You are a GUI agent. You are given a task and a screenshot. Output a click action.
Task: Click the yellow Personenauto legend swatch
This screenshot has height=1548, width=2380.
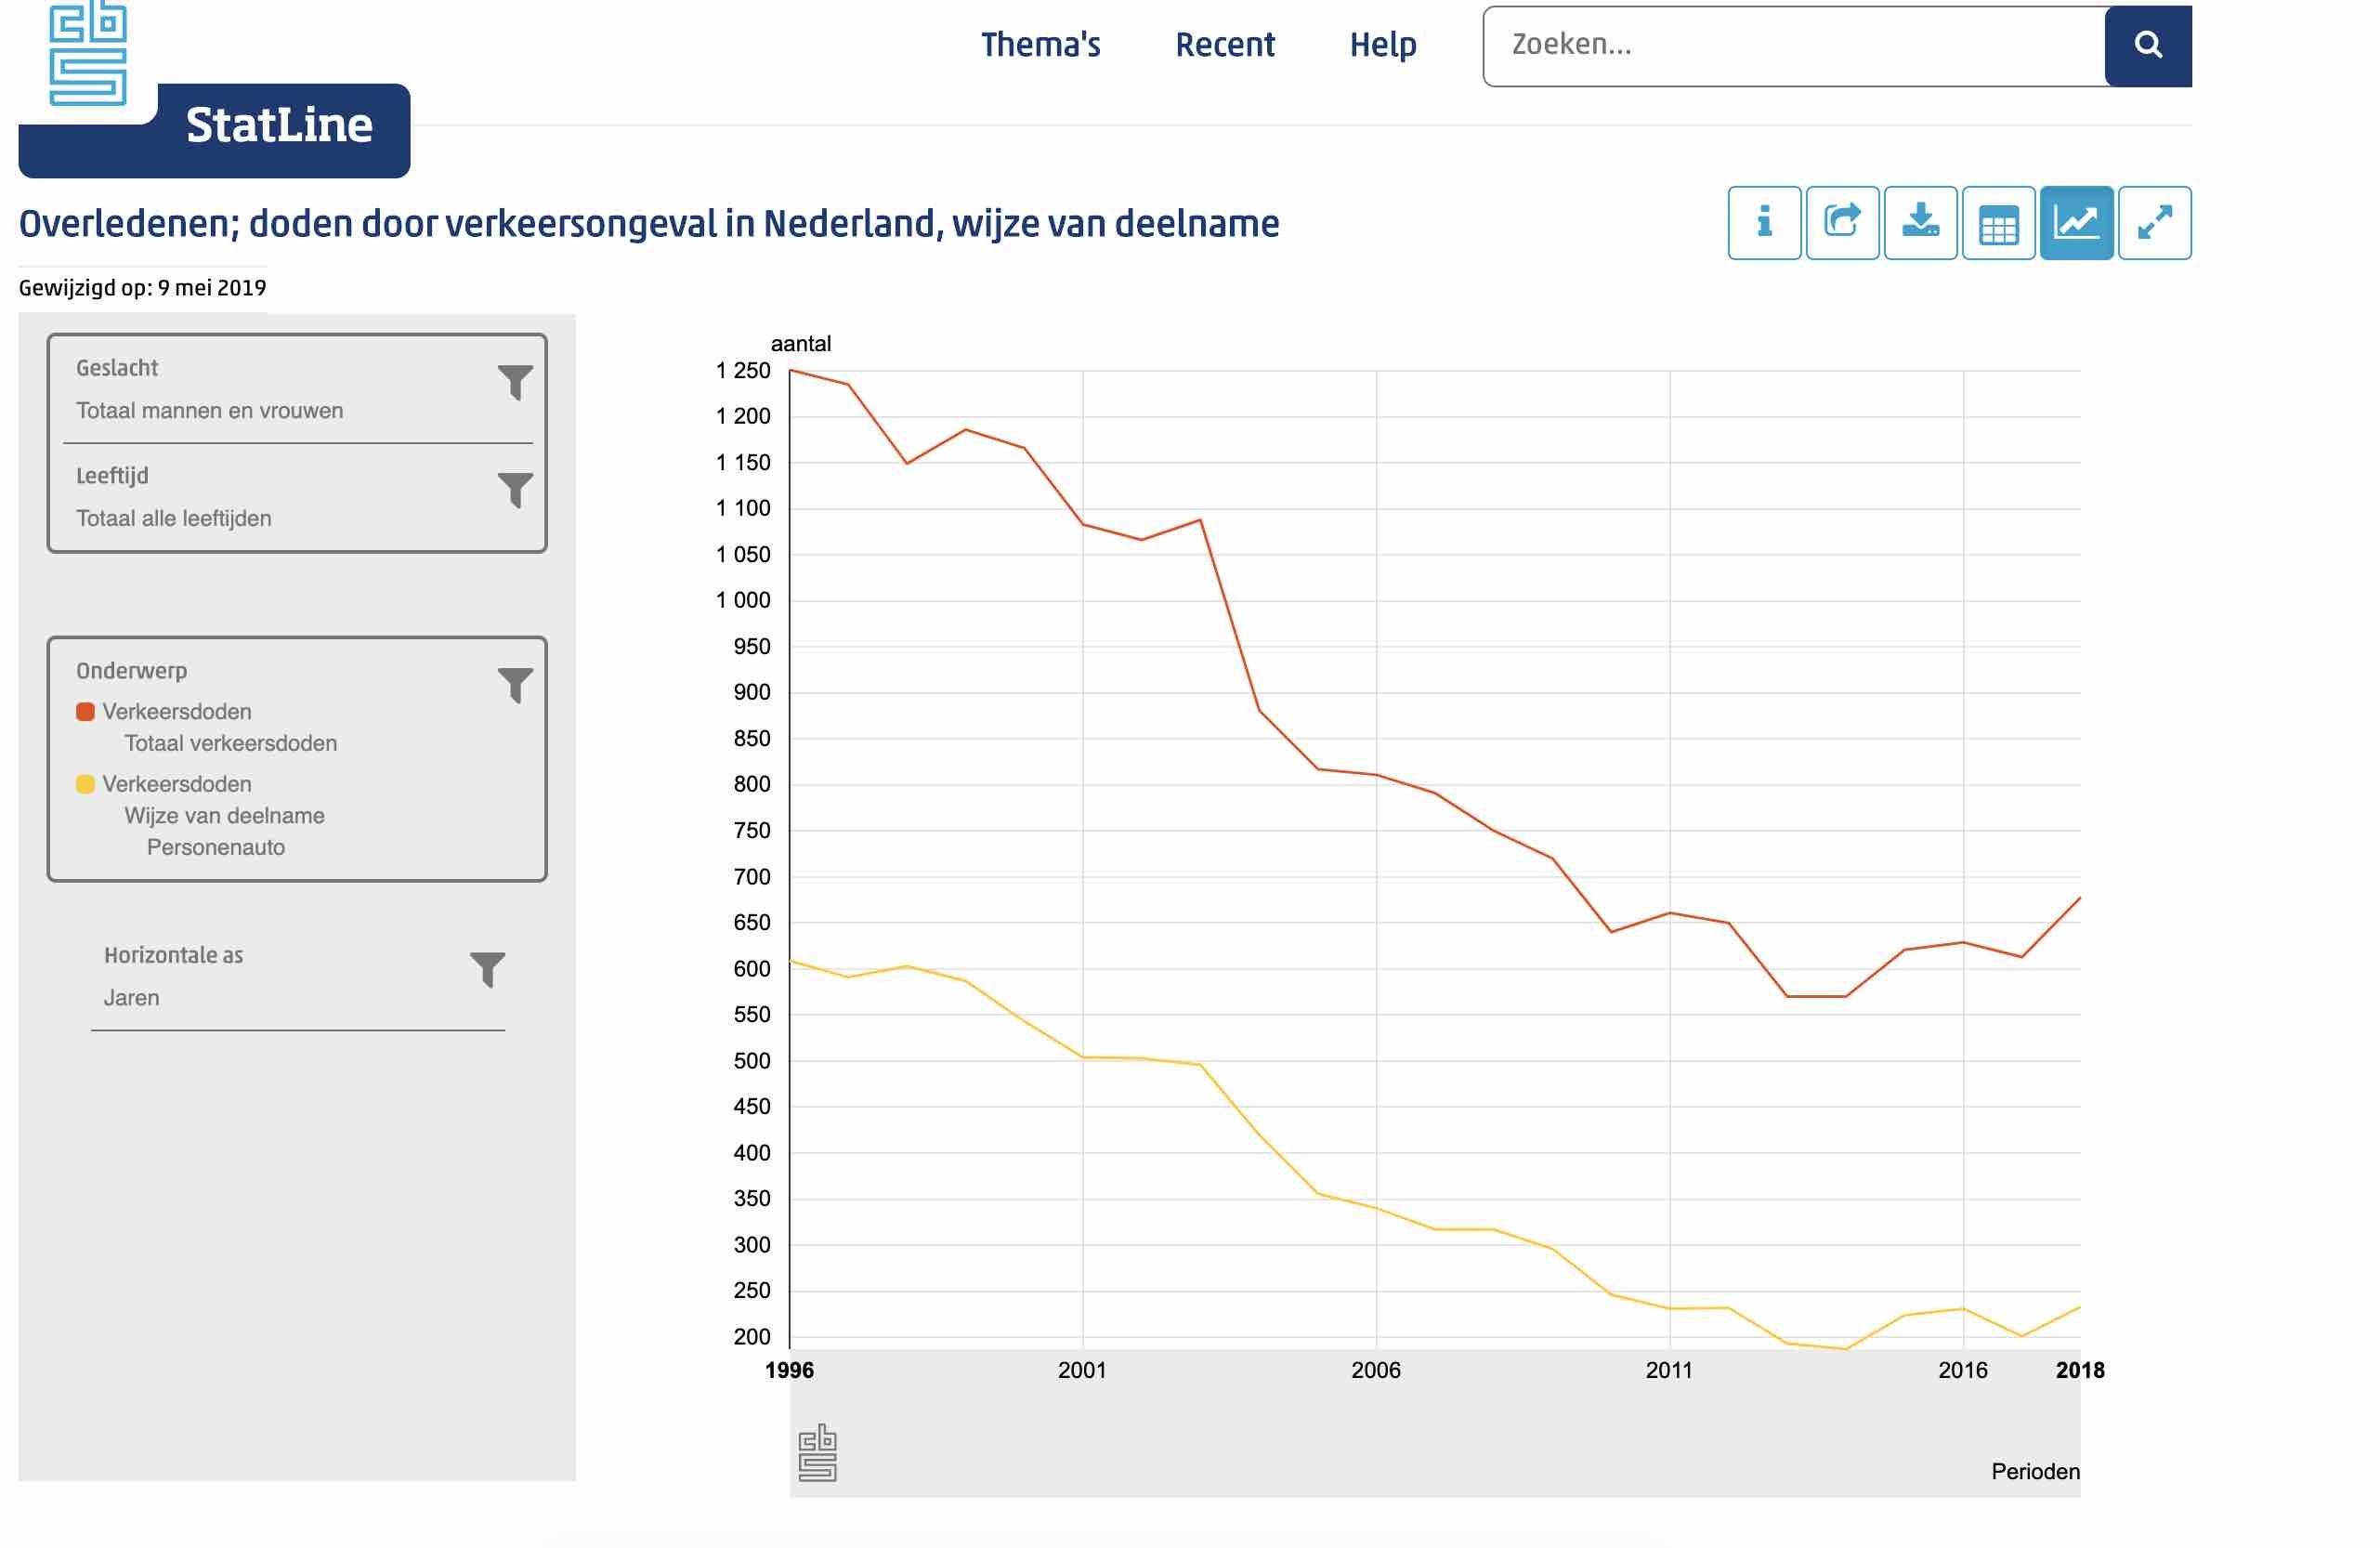(x=85, y=783)
